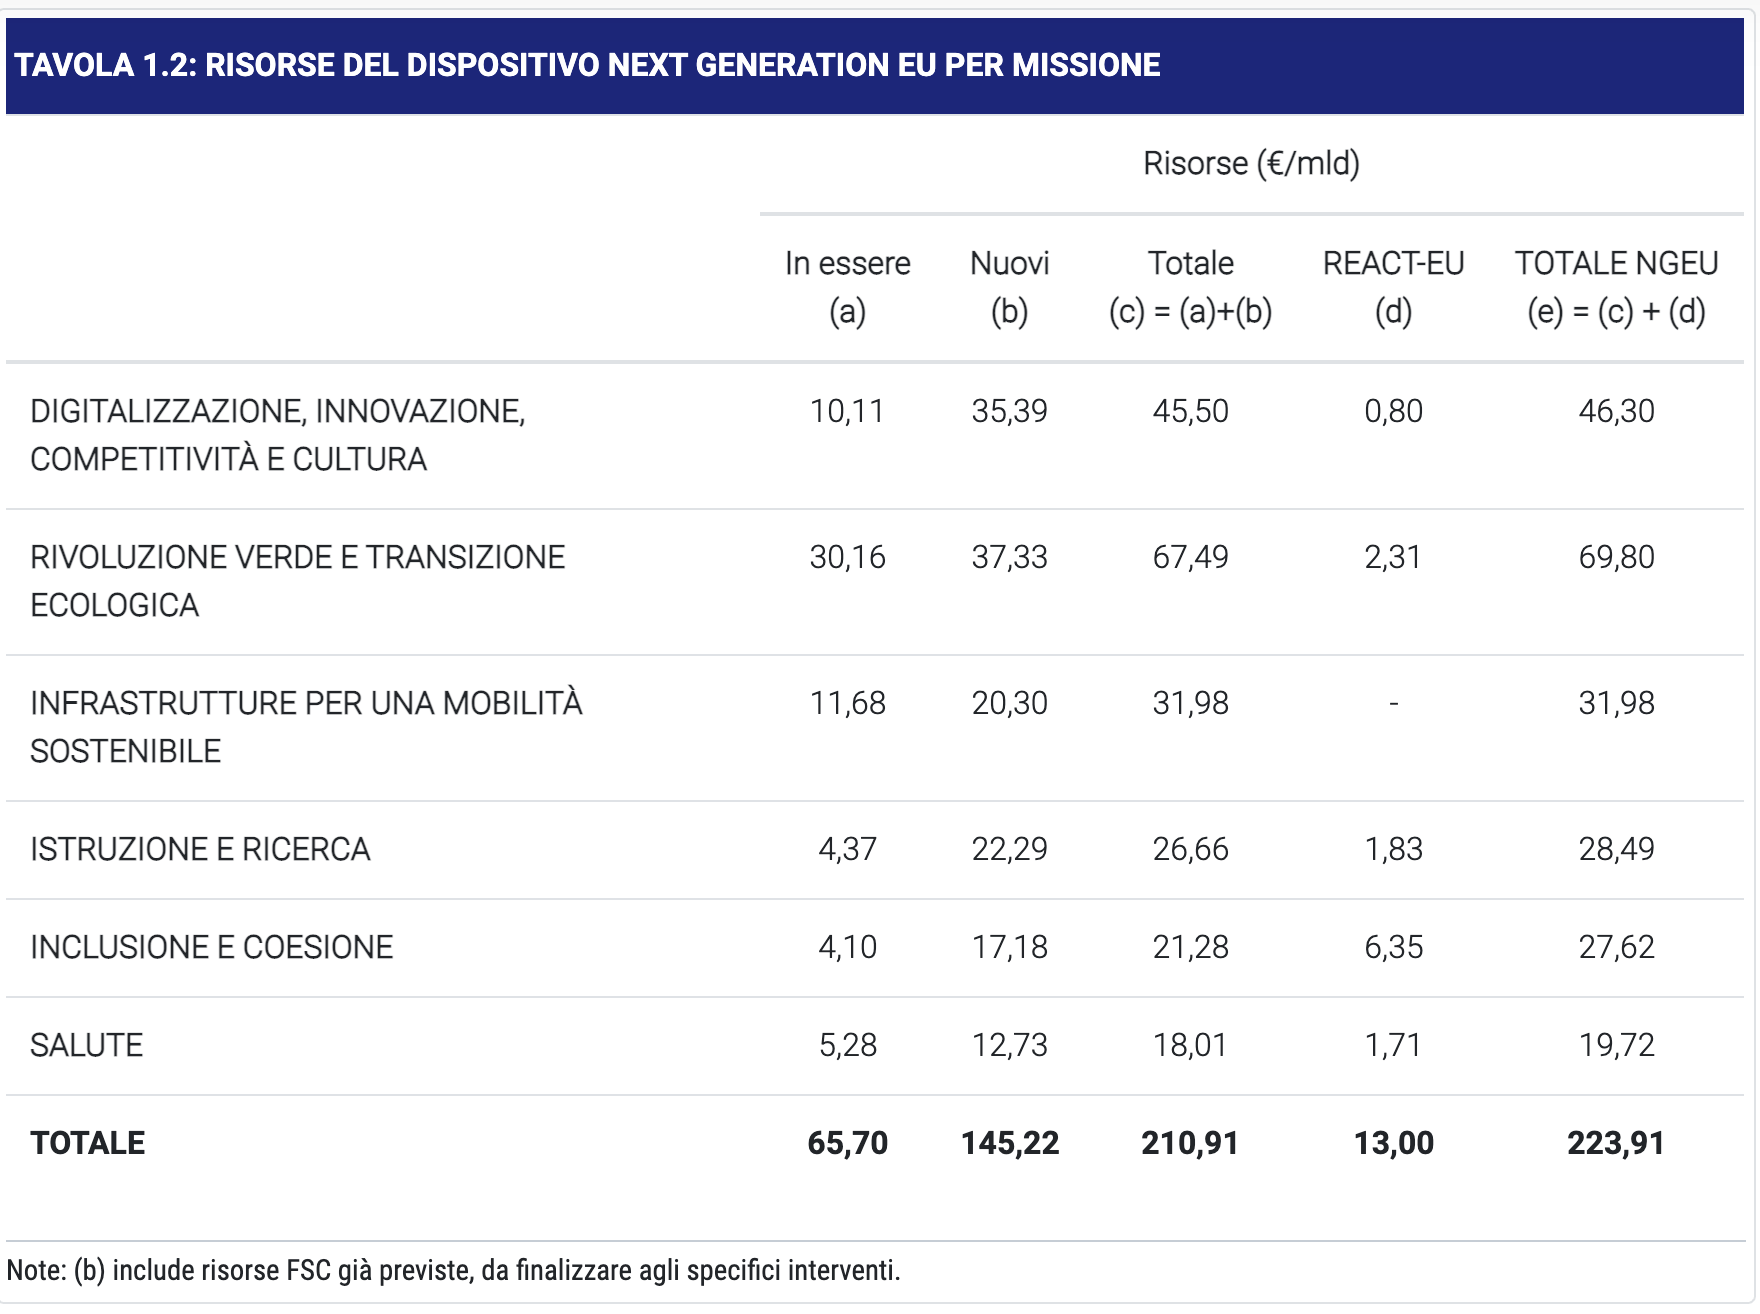Click the table title banner TAVOLA 1.2
The image size is (1760, 1314).
(x=875, y=65)
